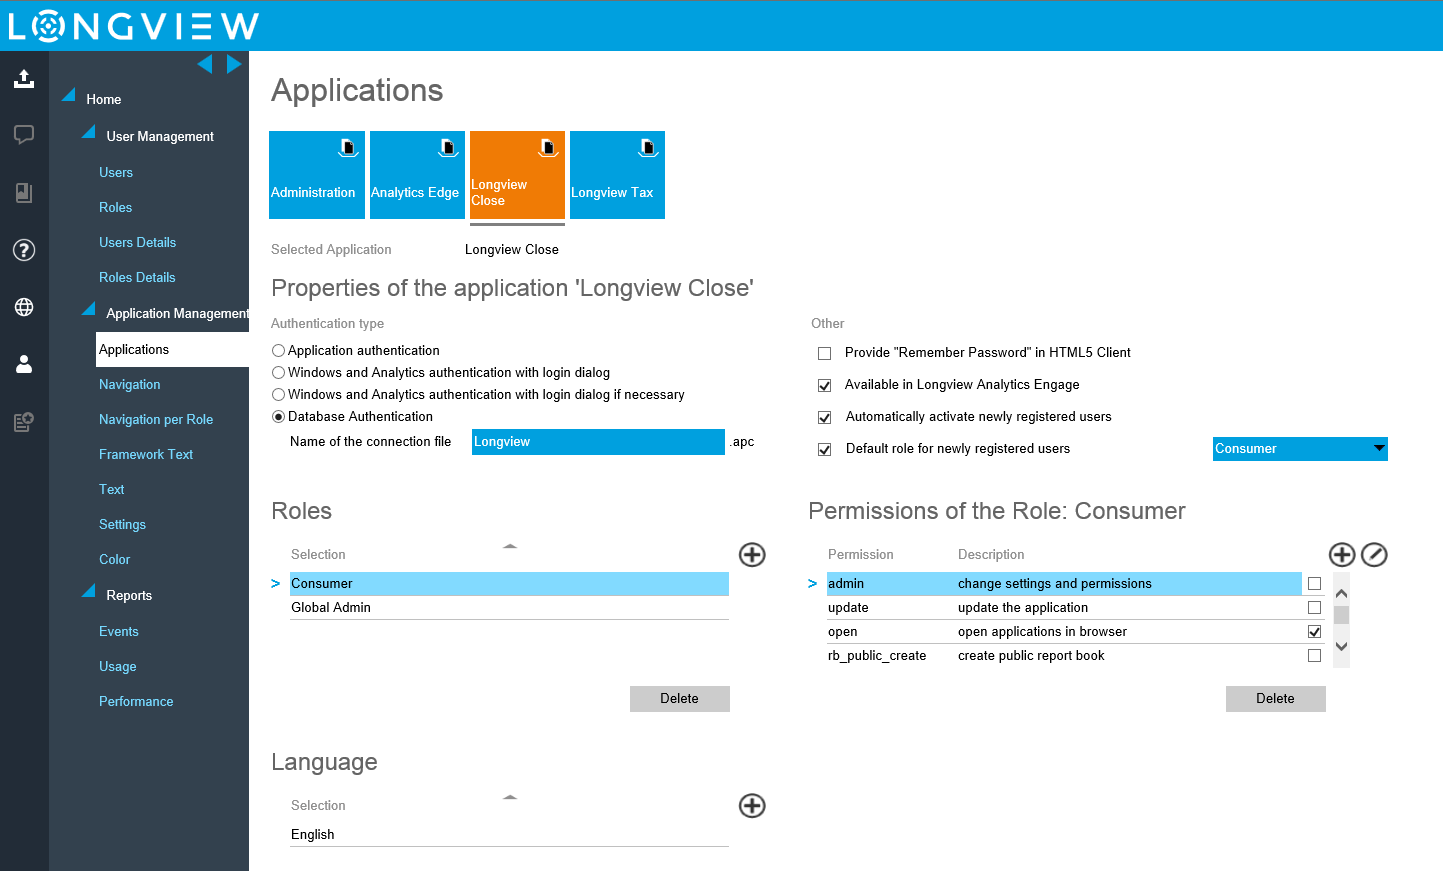Select the Longview Tax application tile
The image size is (1443, 871).
(616, 175)
